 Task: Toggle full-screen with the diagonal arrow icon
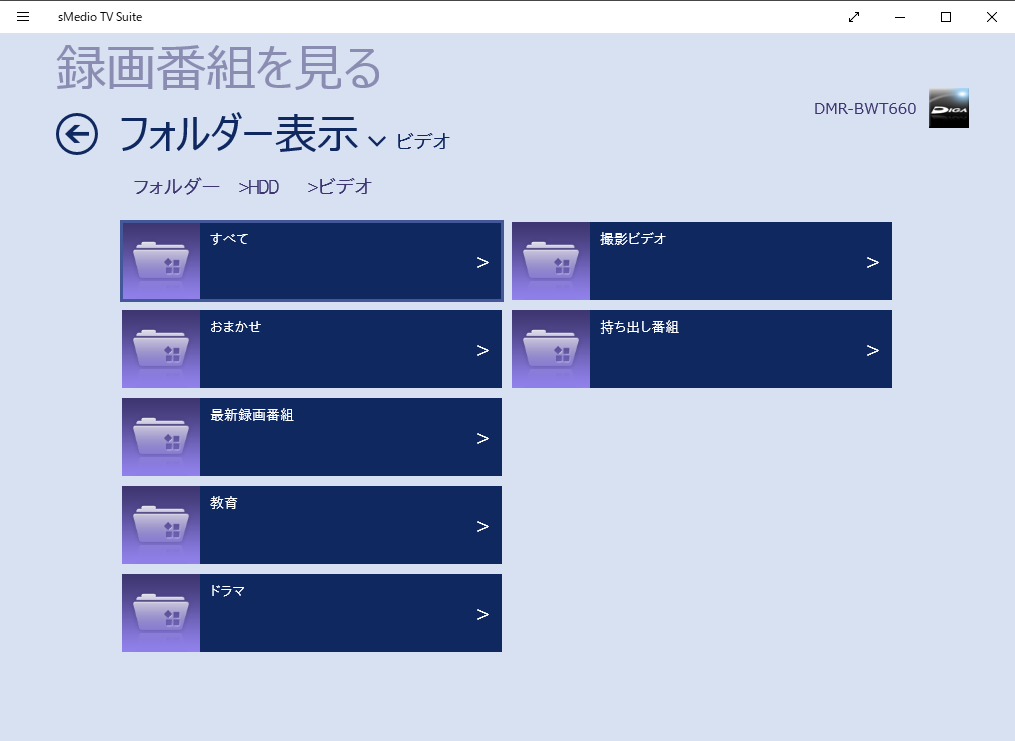pyautogui.click(x=854, y=17)
